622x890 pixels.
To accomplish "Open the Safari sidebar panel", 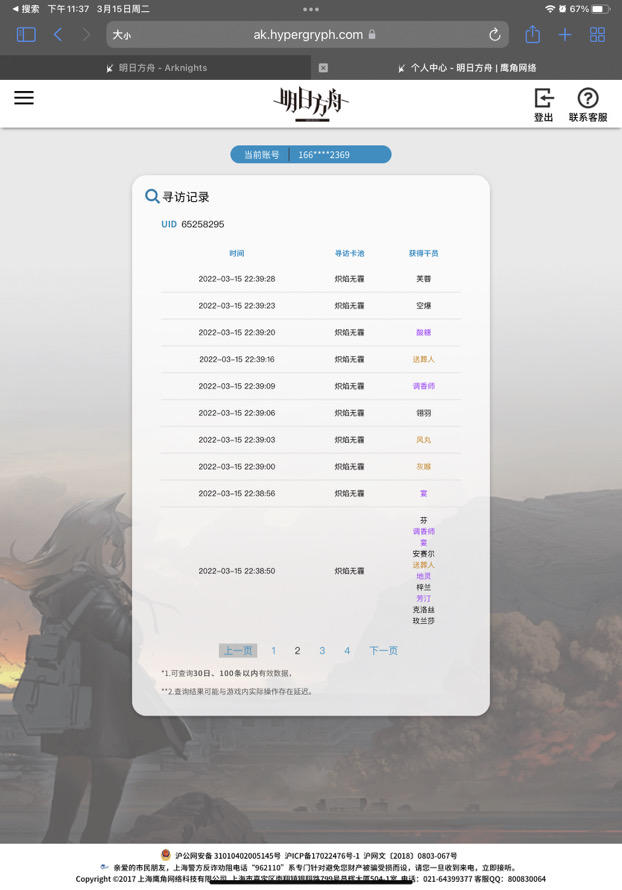I will [26, 35].
